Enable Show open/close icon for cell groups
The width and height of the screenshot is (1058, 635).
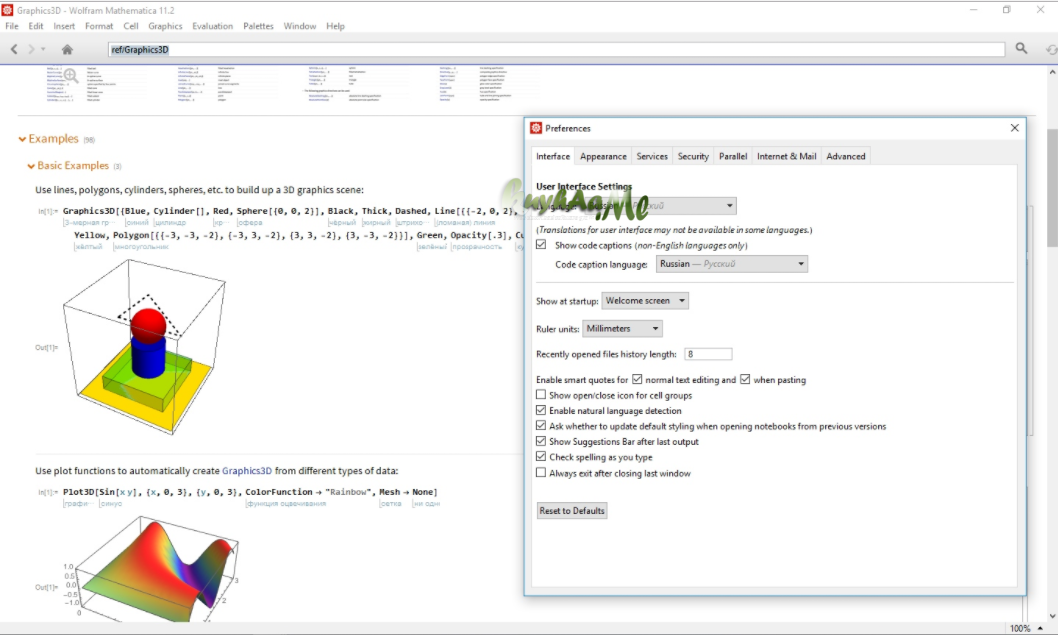541,395
